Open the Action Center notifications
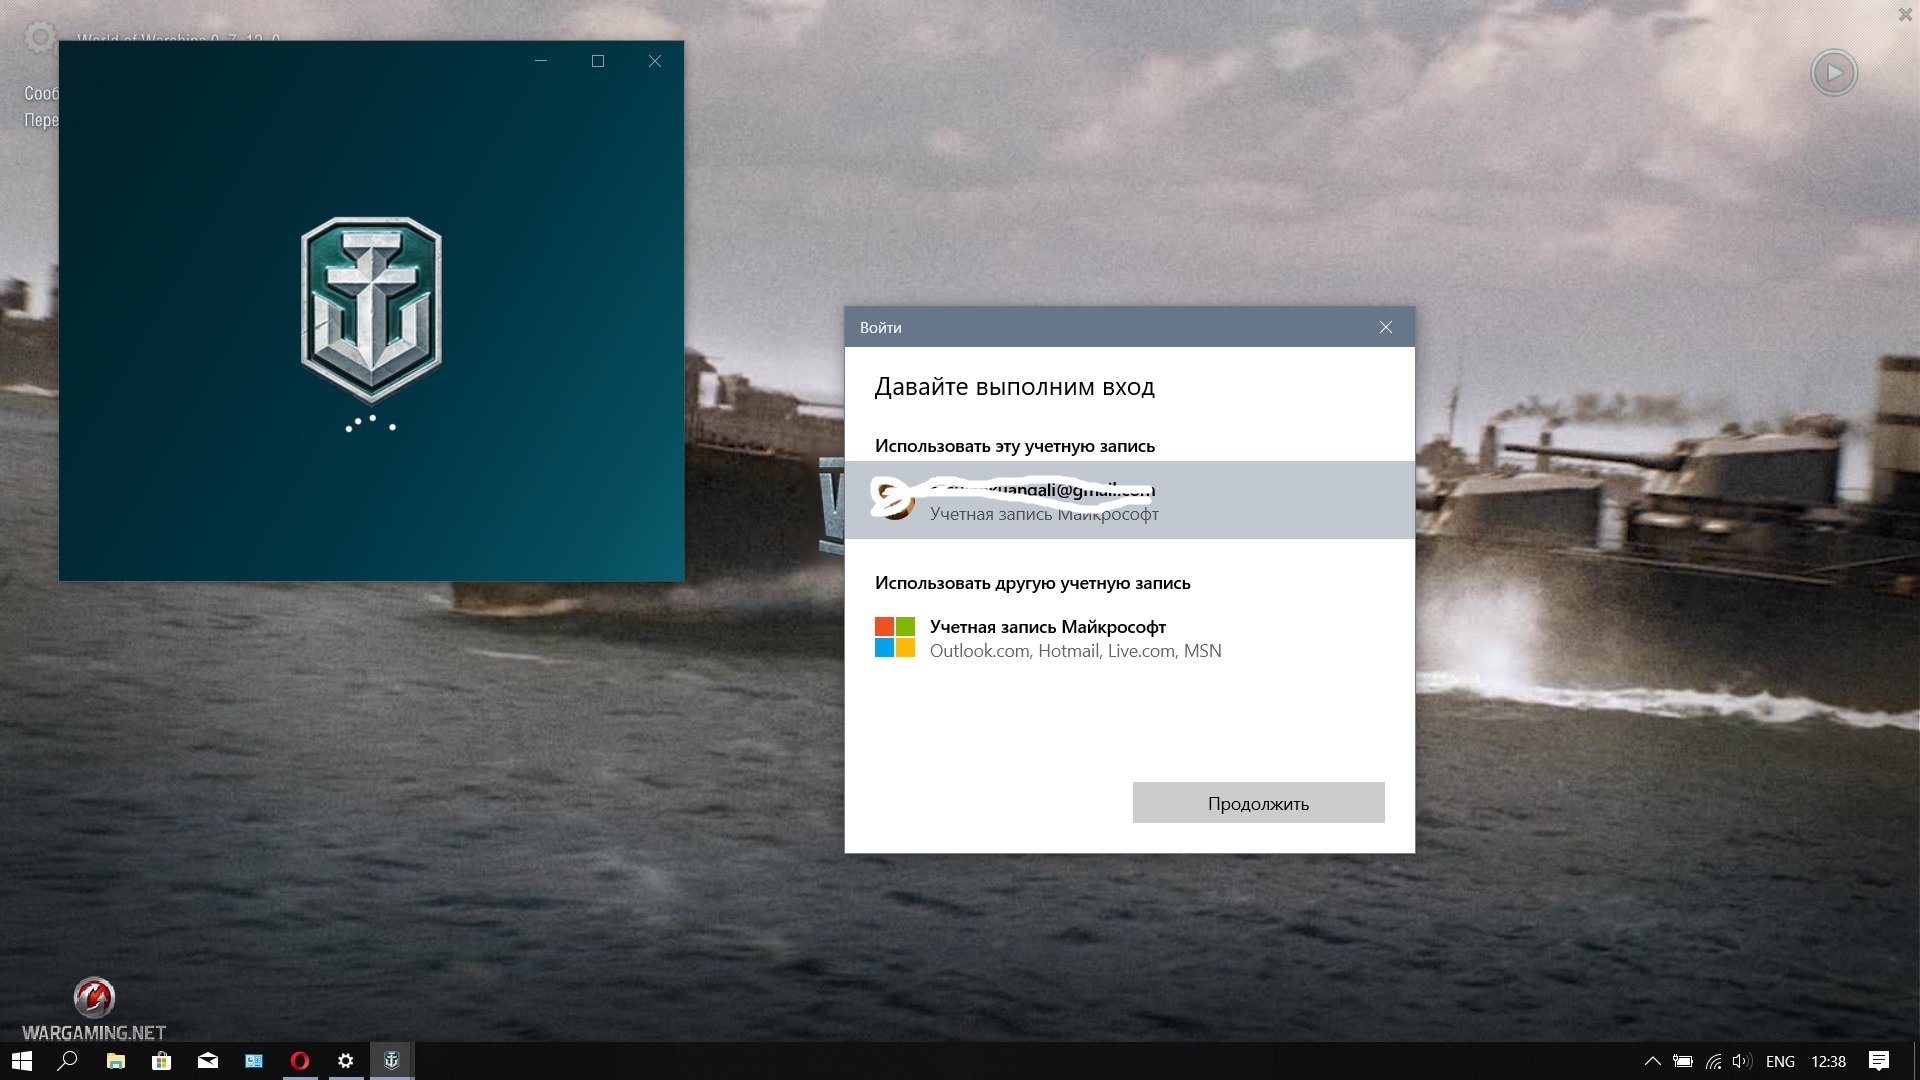The width and height of the screenshot is (1920, 1080). click(x=1879, y=1061)
